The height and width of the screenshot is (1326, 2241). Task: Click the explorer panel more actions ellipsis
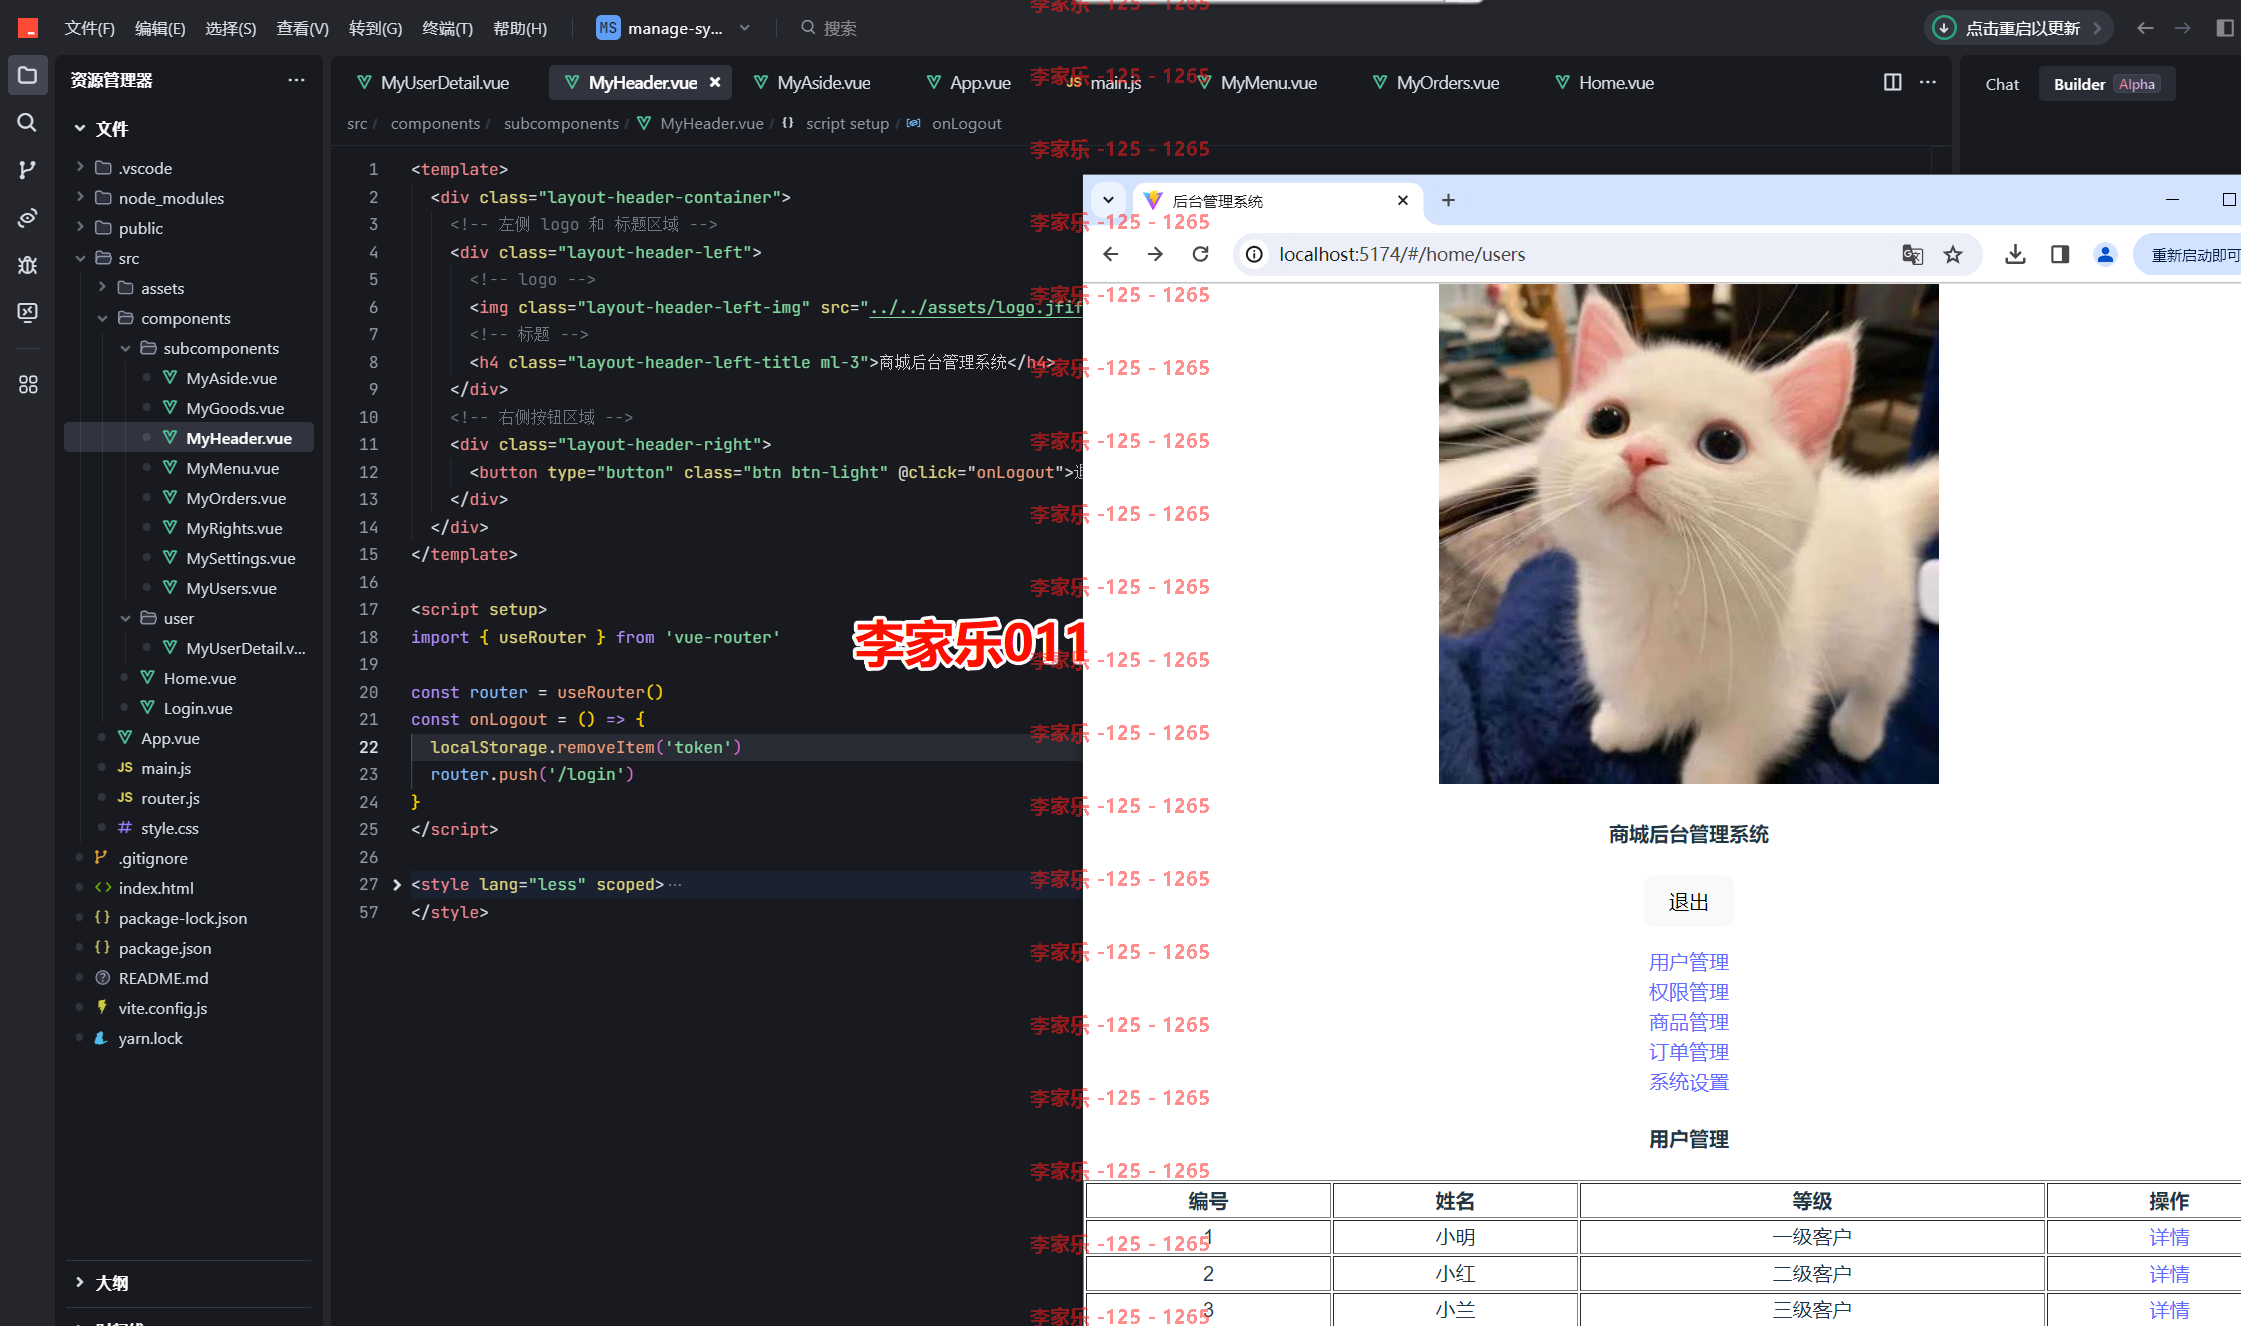click(296, 80)
